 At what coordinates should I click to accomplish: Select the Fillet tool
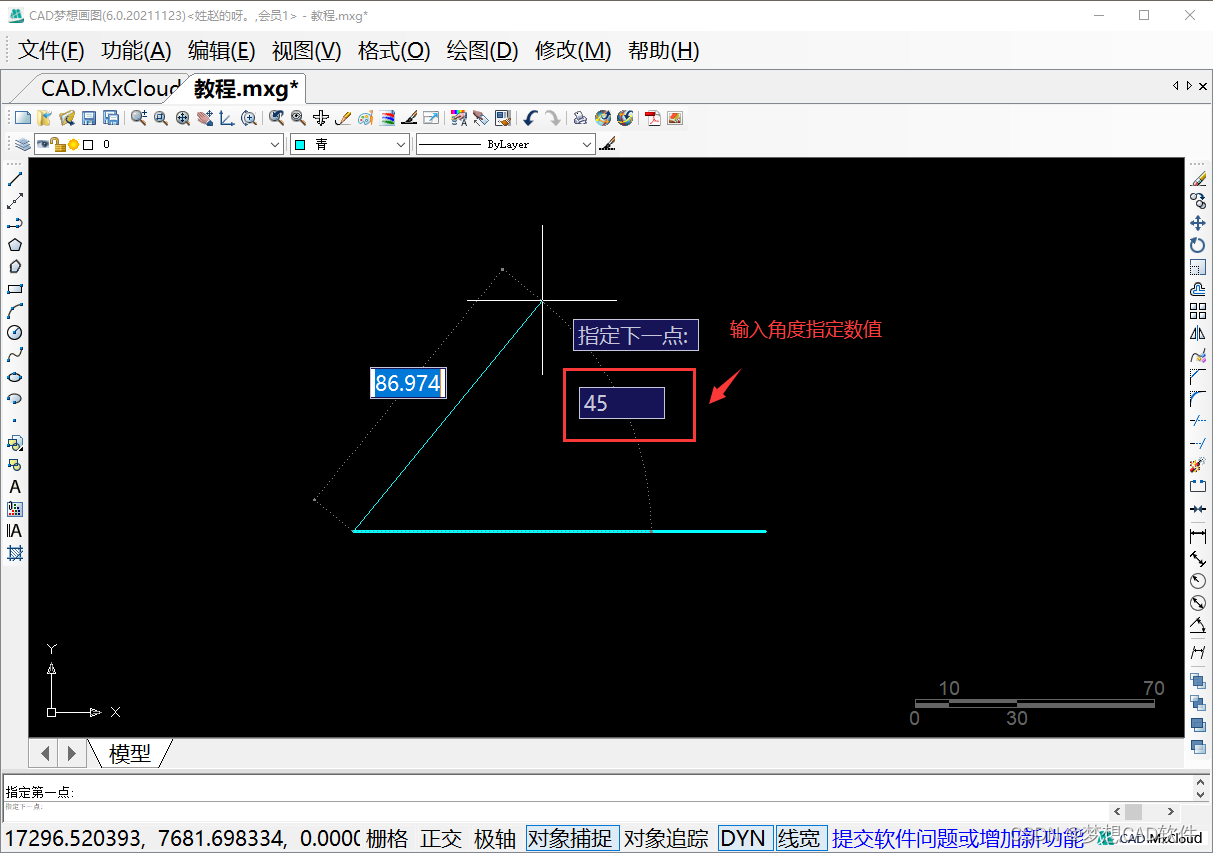point(1198,399)
